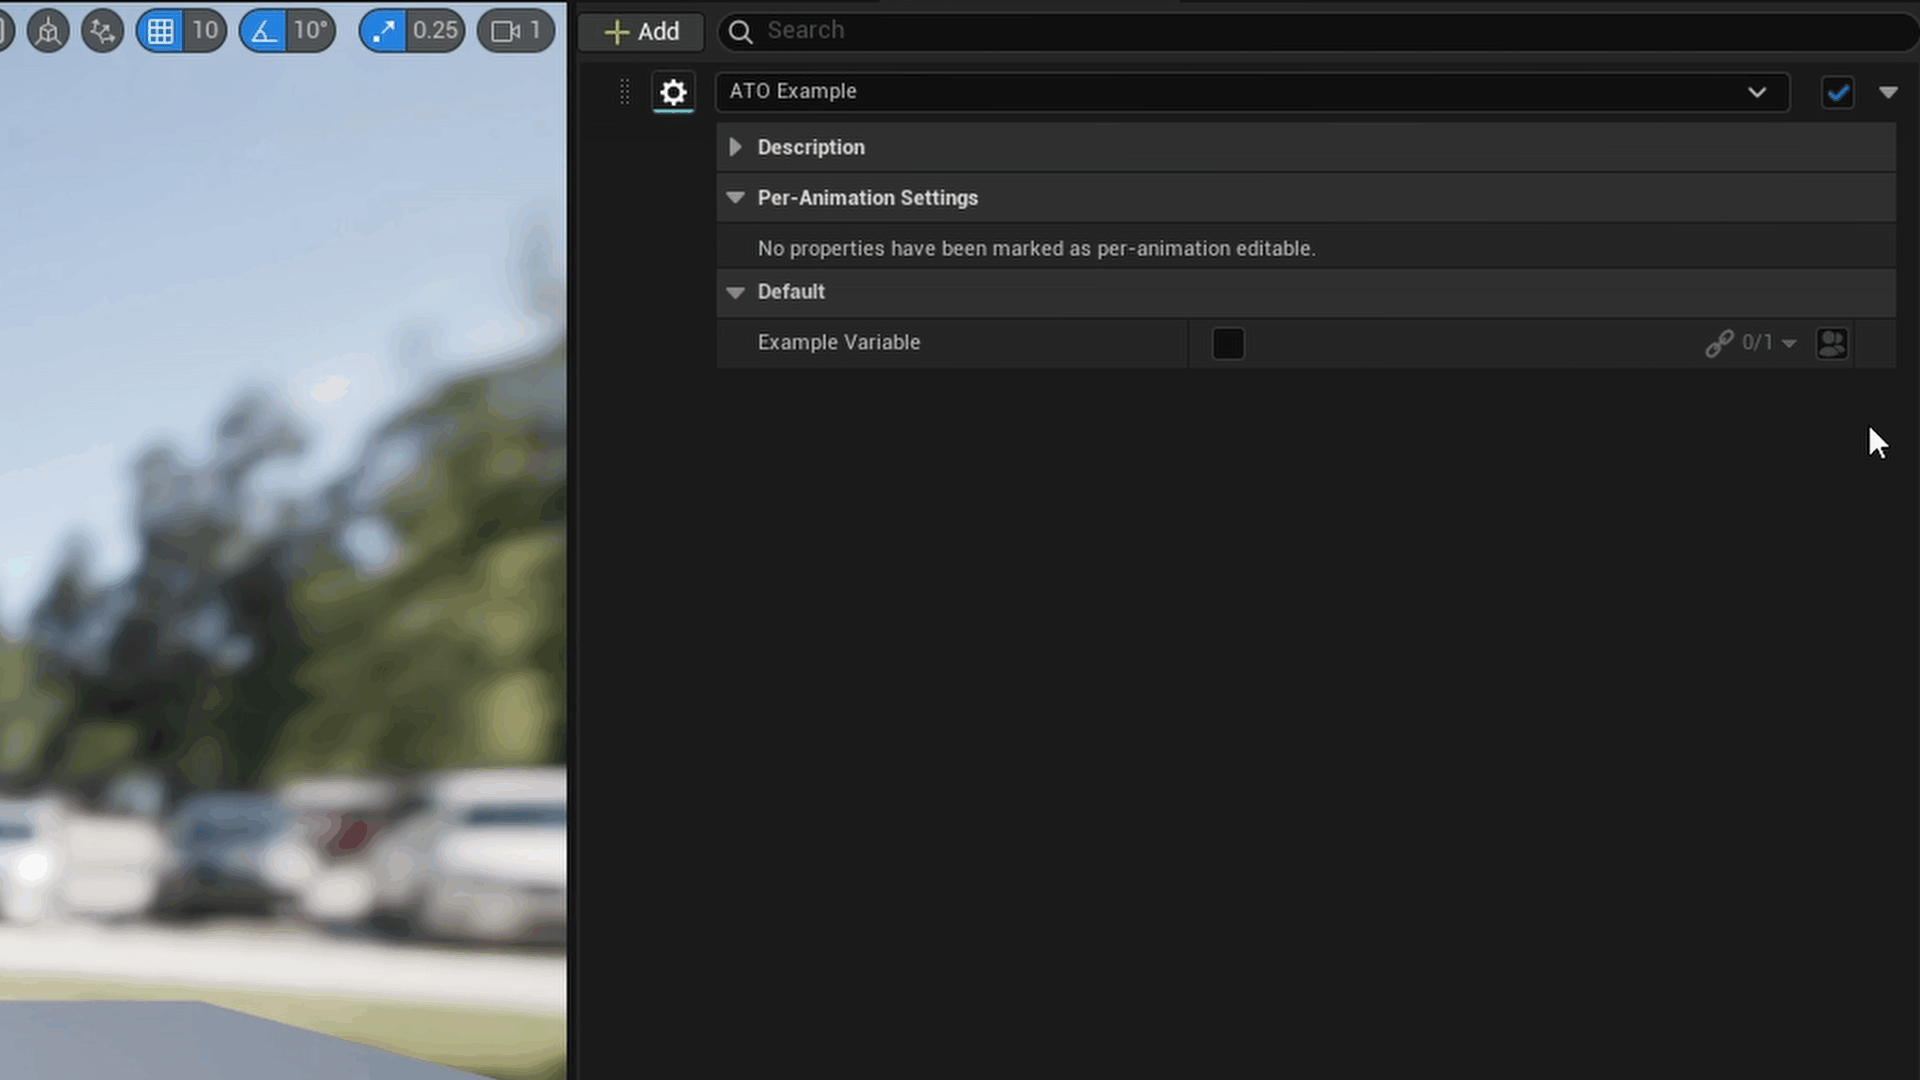Screen dimensions: 1920x1080
Task: Open rotation snap angle 10° dropdown
Action: [311, 31]
